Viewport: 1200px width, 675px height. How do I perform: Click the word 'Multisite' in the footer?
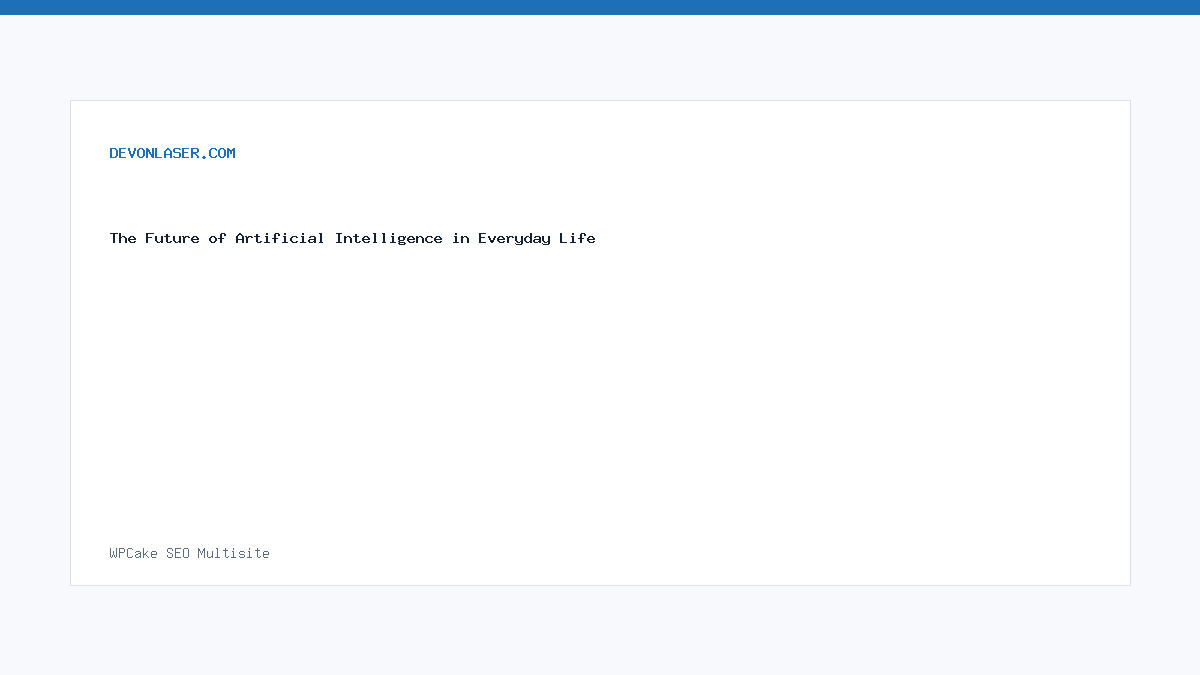[233, 553]
